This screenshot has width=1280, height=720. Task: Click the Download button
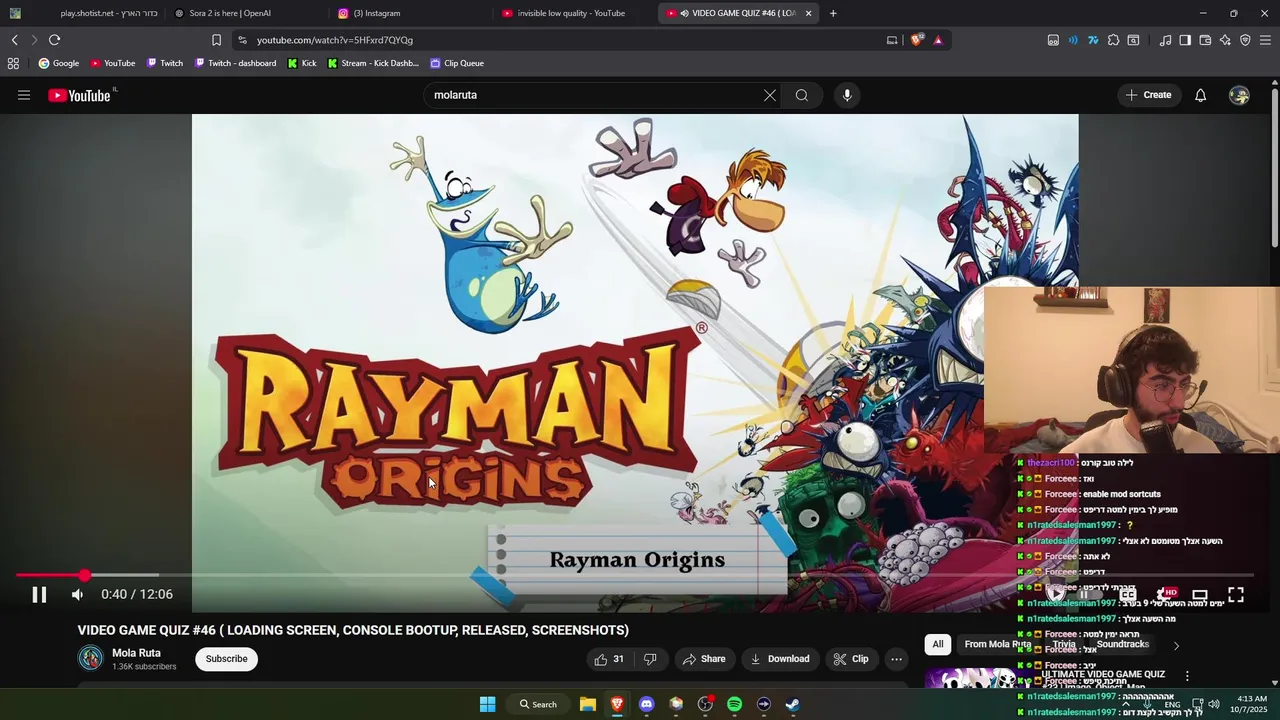point(780,659)
